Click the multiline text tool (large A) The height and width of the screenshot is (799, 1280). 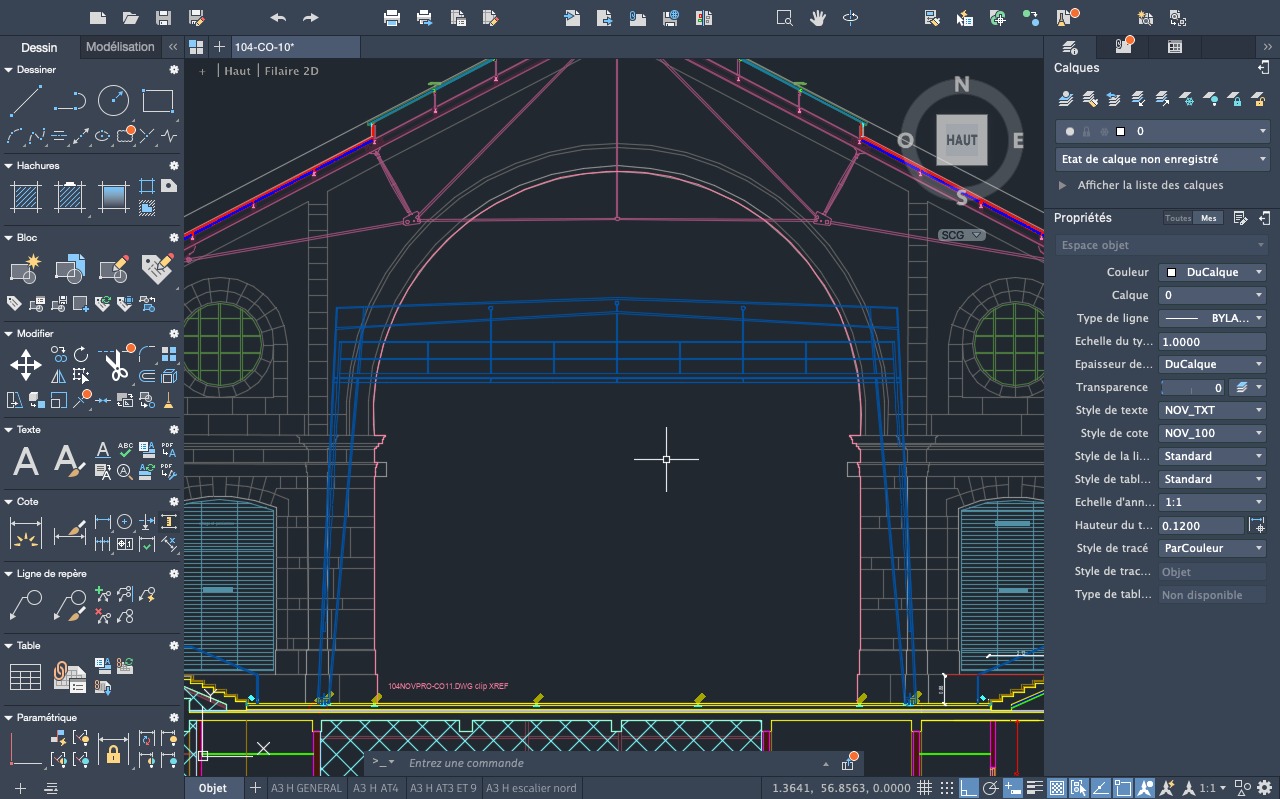[26, 461]
